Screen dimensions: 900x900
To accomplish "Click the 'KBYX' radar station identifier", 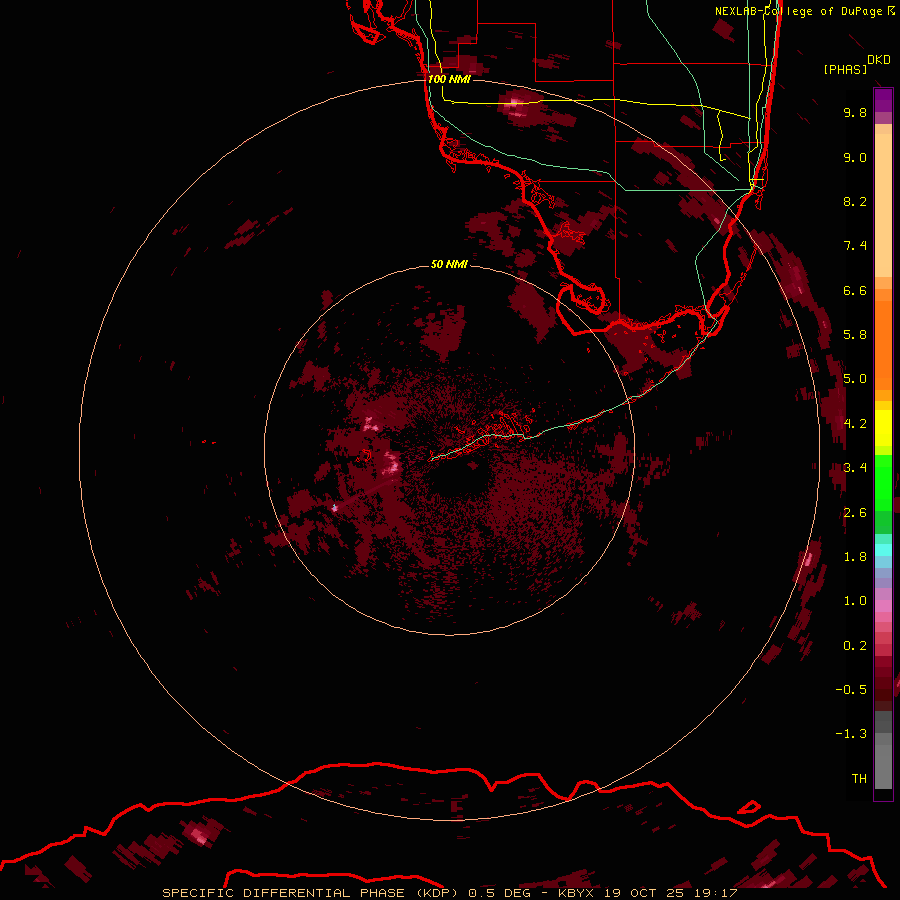I will (577, 893).
